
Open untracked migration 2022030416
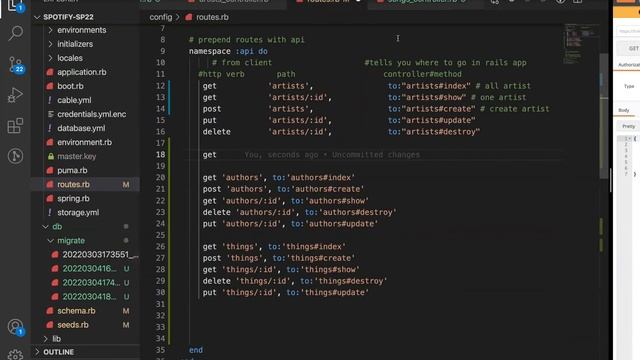89,269
